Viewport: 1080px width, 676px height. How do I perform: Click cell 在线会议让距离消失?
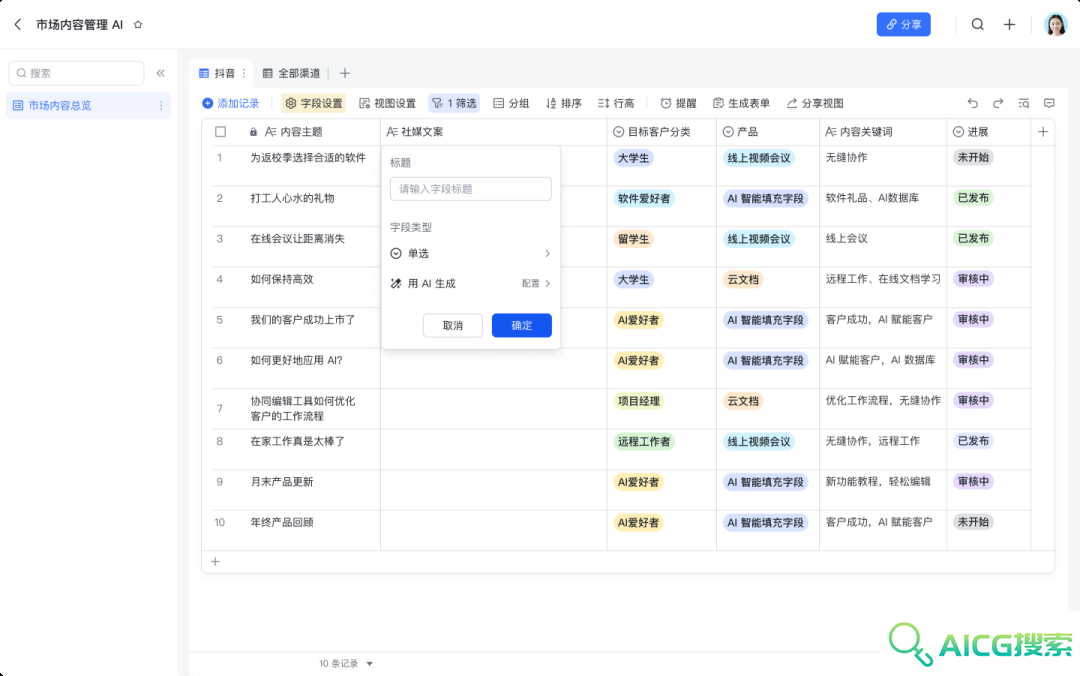(x=297, y=239)
